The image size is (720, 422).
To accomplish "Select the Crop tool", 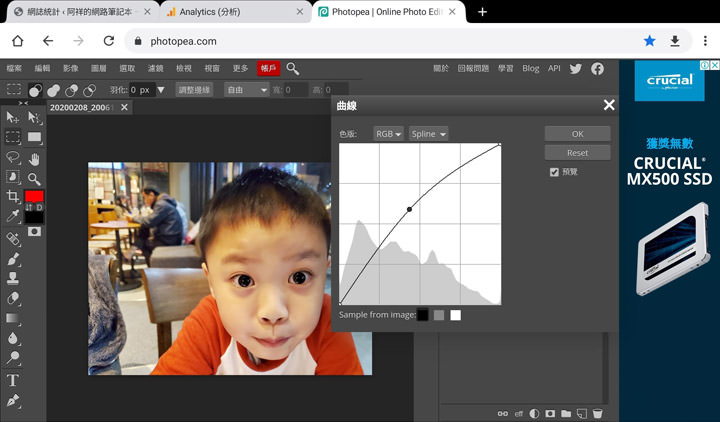I will (x=13, y=197).
